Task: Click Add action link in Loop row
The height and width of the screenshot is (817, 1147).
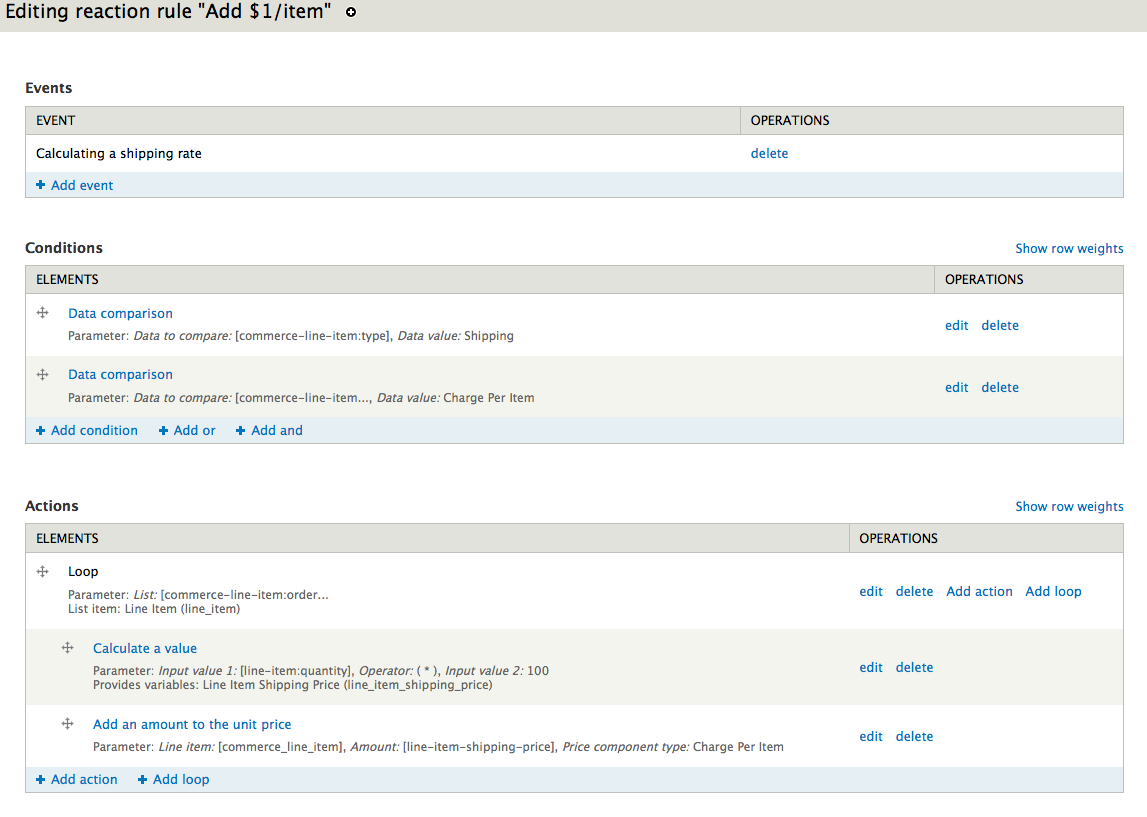Action: click(x=979, y=591)
